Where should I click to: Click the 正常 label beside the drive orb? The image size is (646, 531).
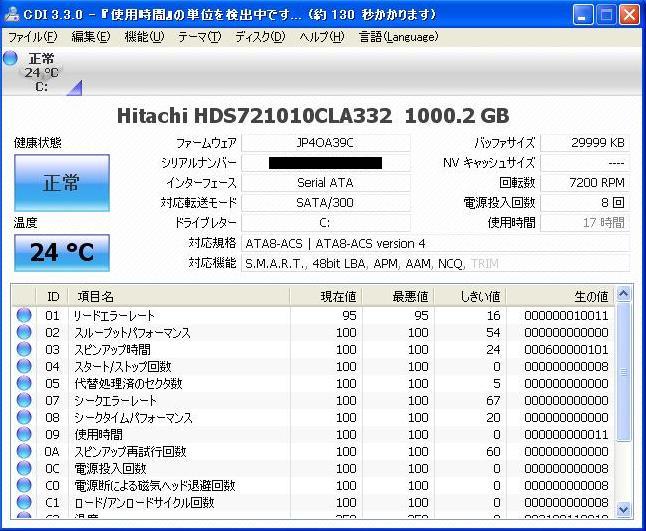tap(42, 58)
